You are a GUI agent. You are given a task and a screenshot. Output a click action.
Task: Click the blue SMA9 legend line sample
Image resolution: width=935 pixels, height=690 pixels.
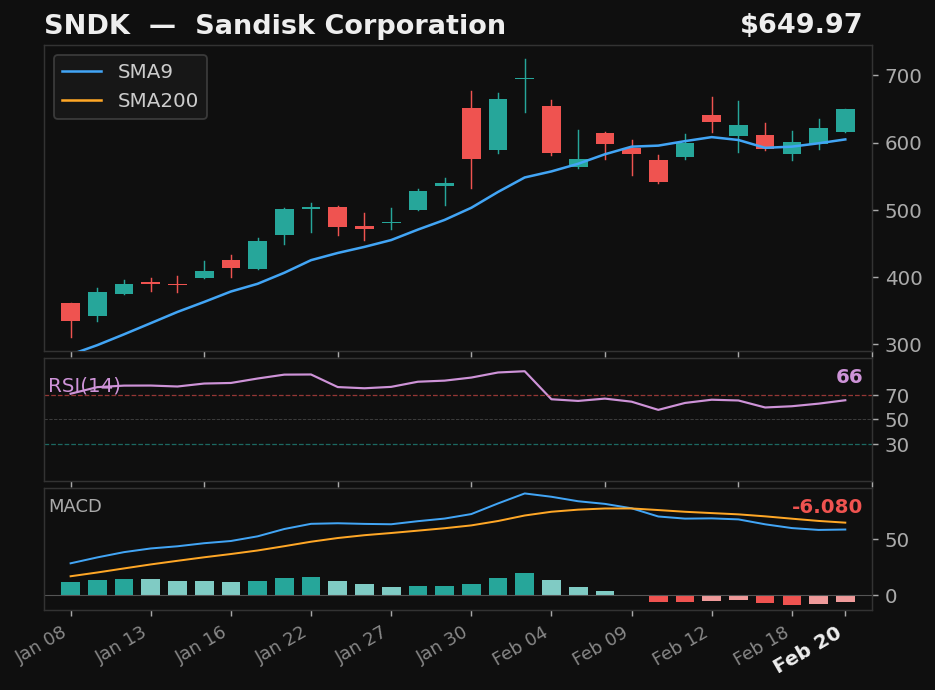82,72
